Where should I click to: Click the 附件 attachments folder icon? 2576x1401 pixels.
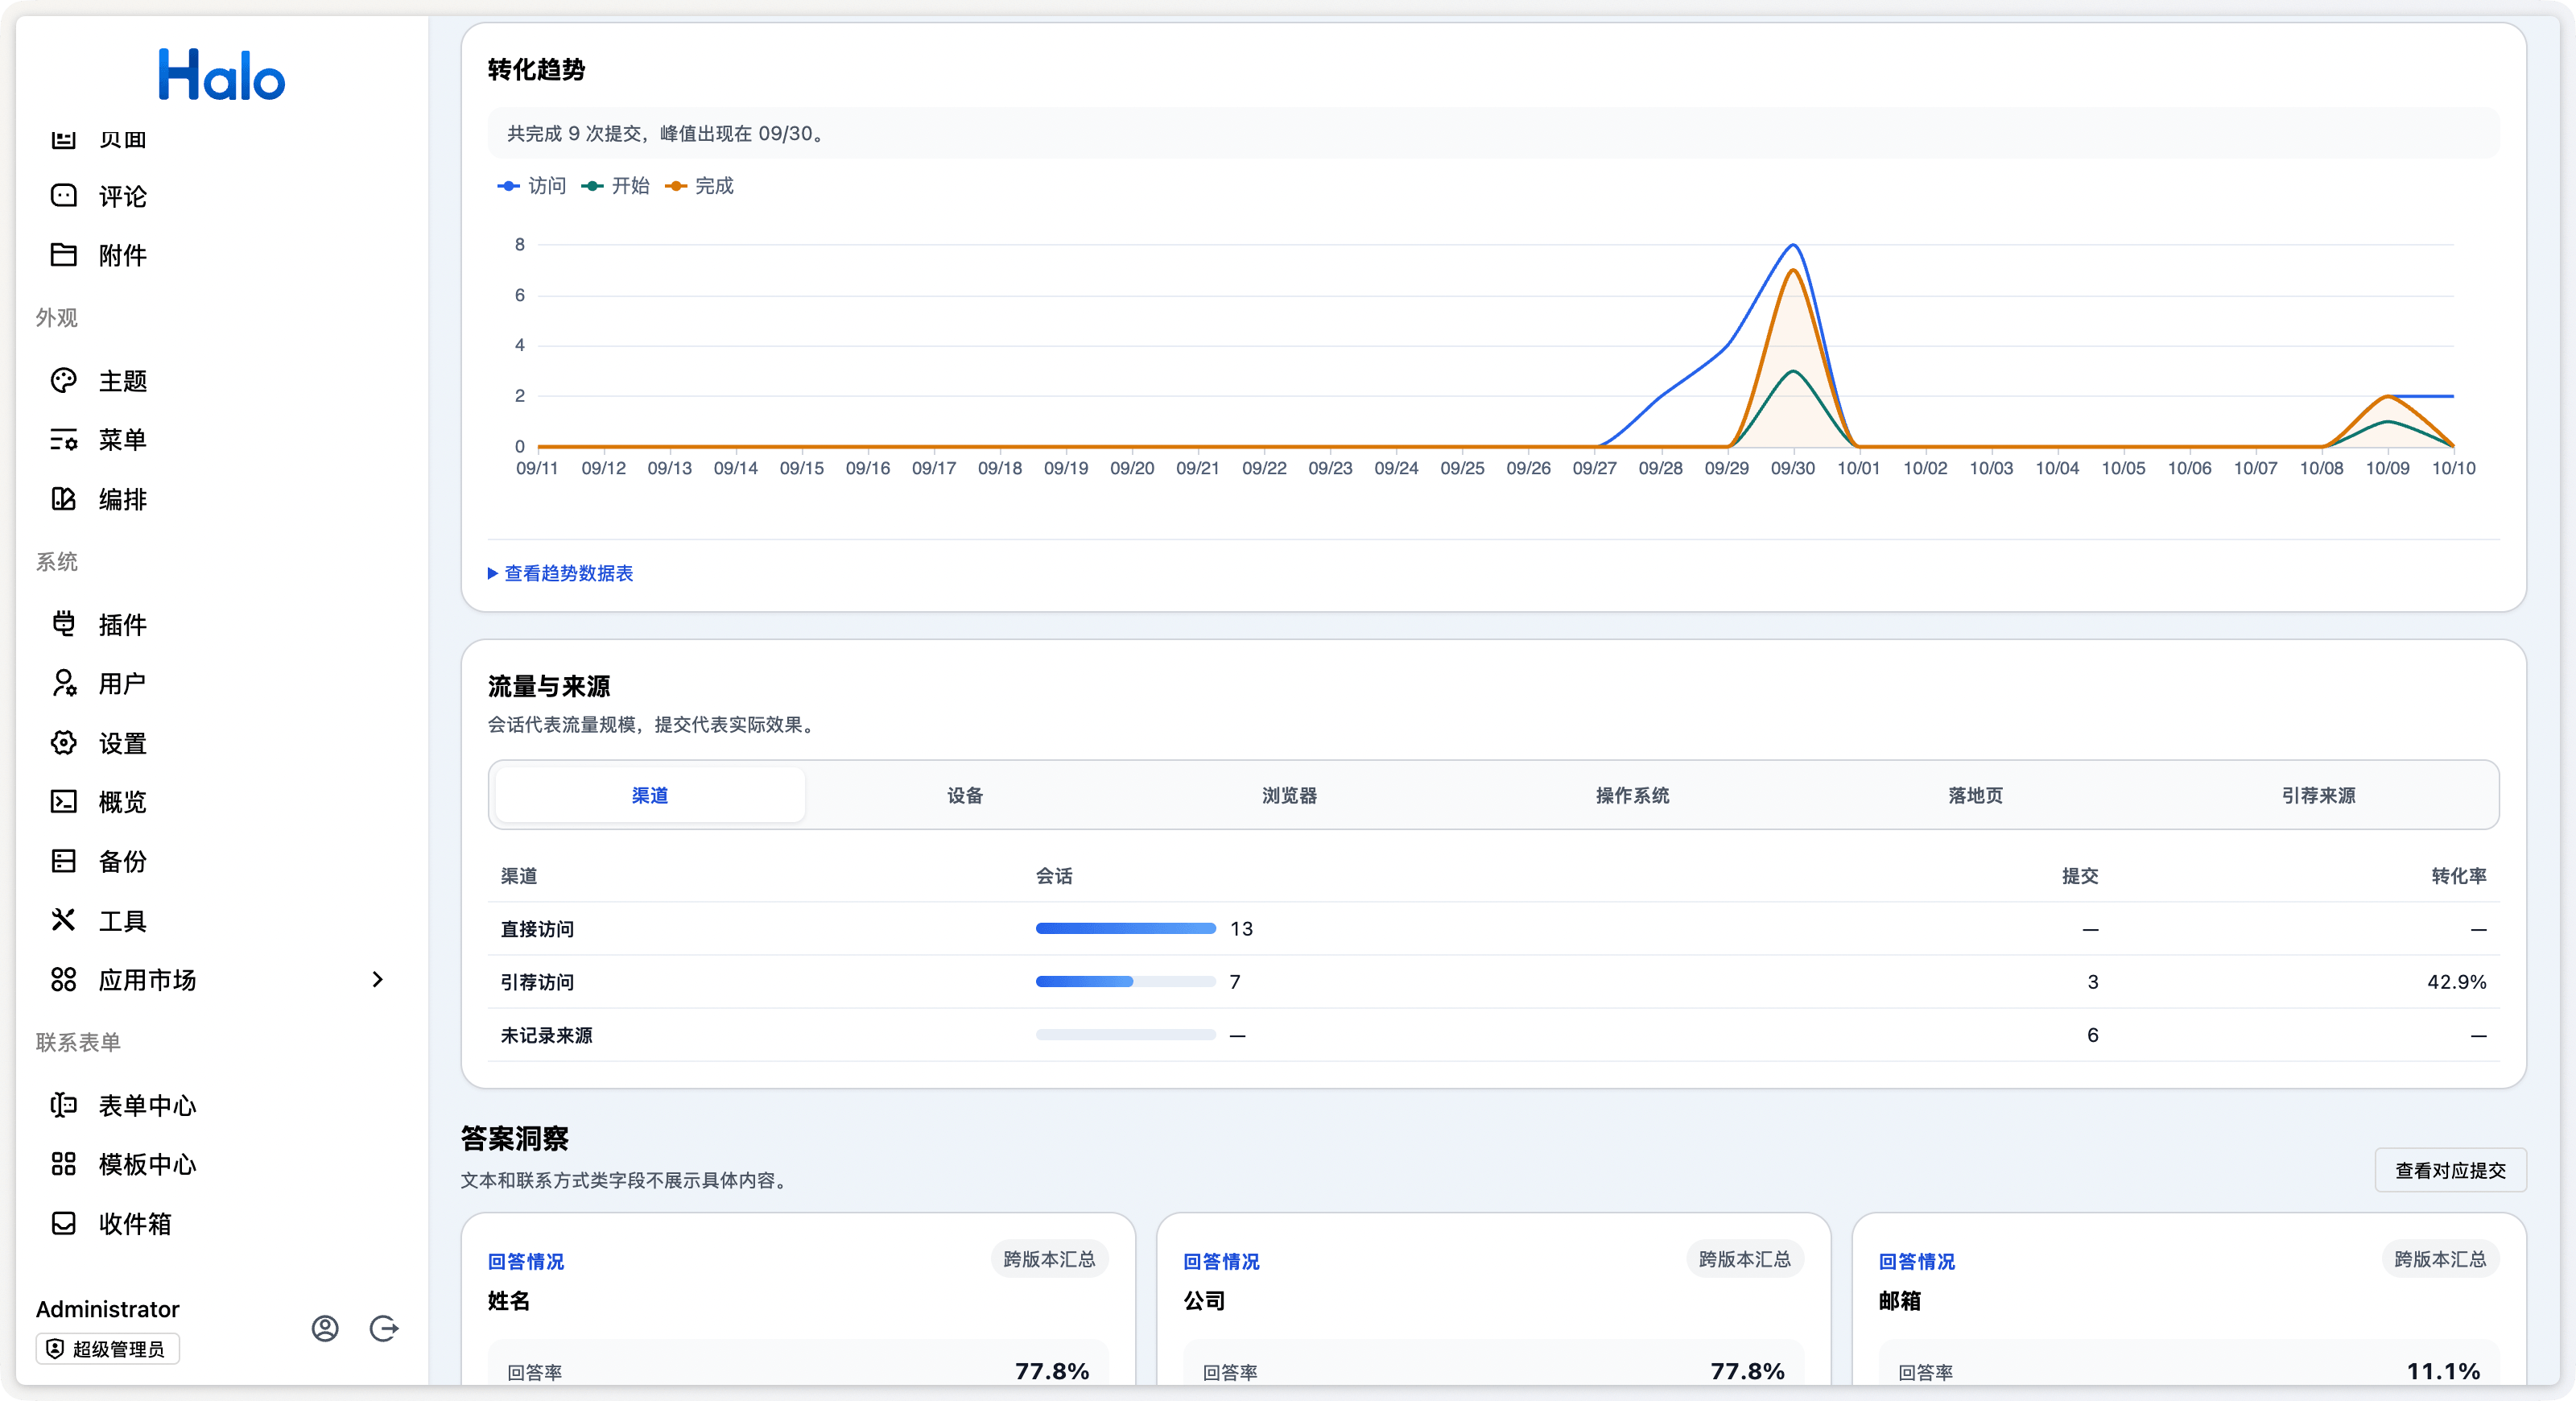(63, 255)
